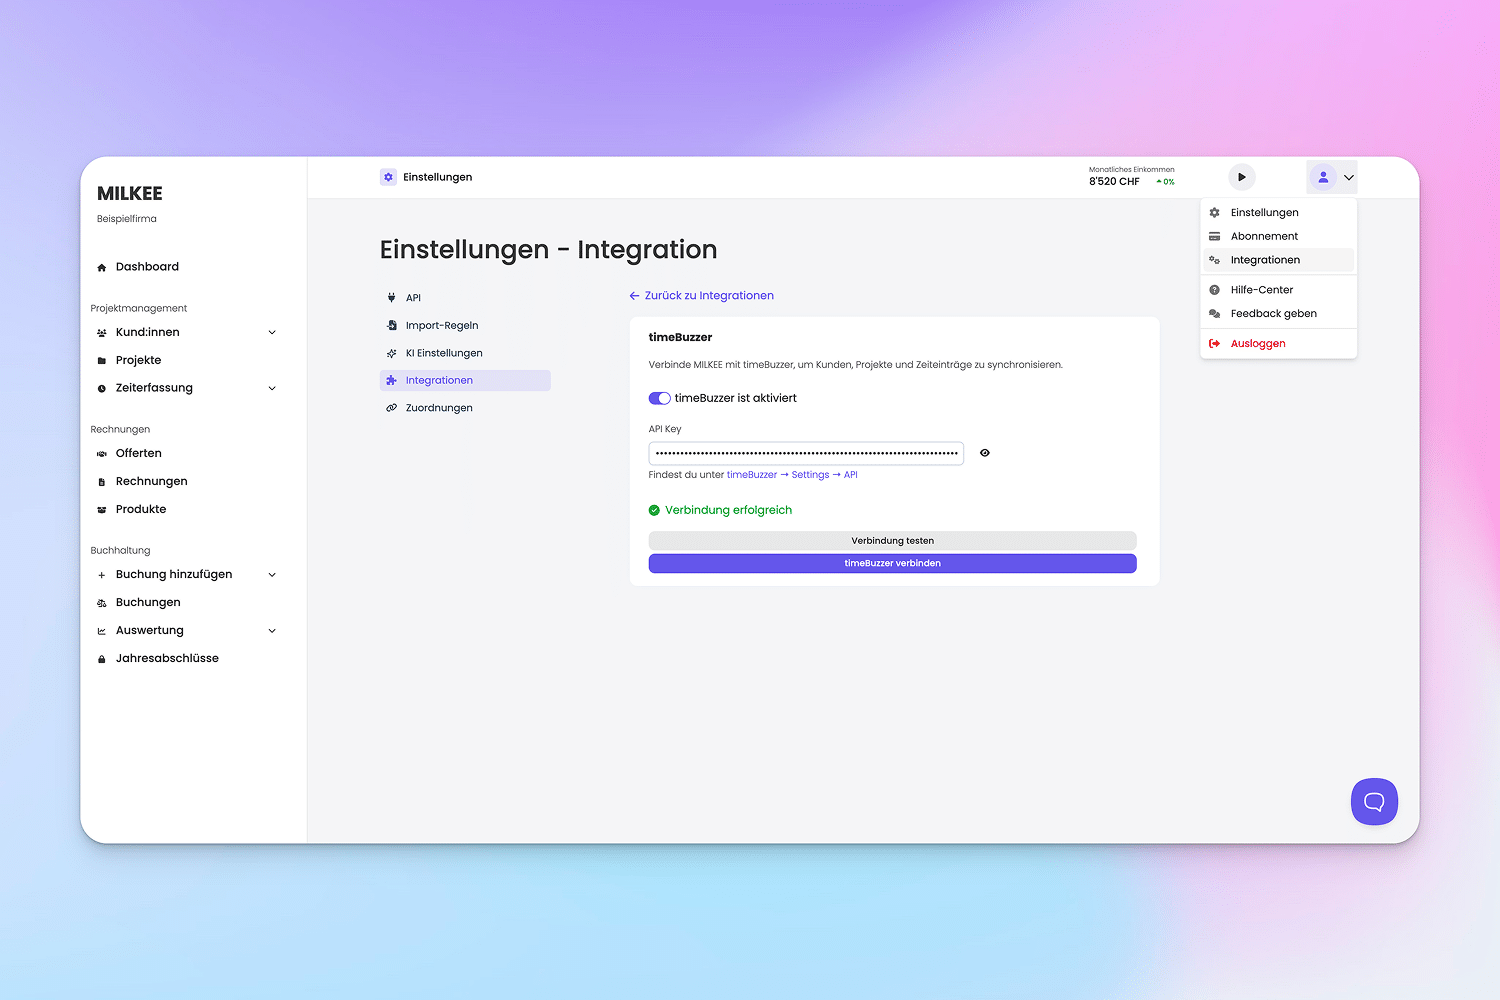Disable the timeBuzzer activation toggle
Screen dimensions: 1500x1000
[x=659, y=398]
